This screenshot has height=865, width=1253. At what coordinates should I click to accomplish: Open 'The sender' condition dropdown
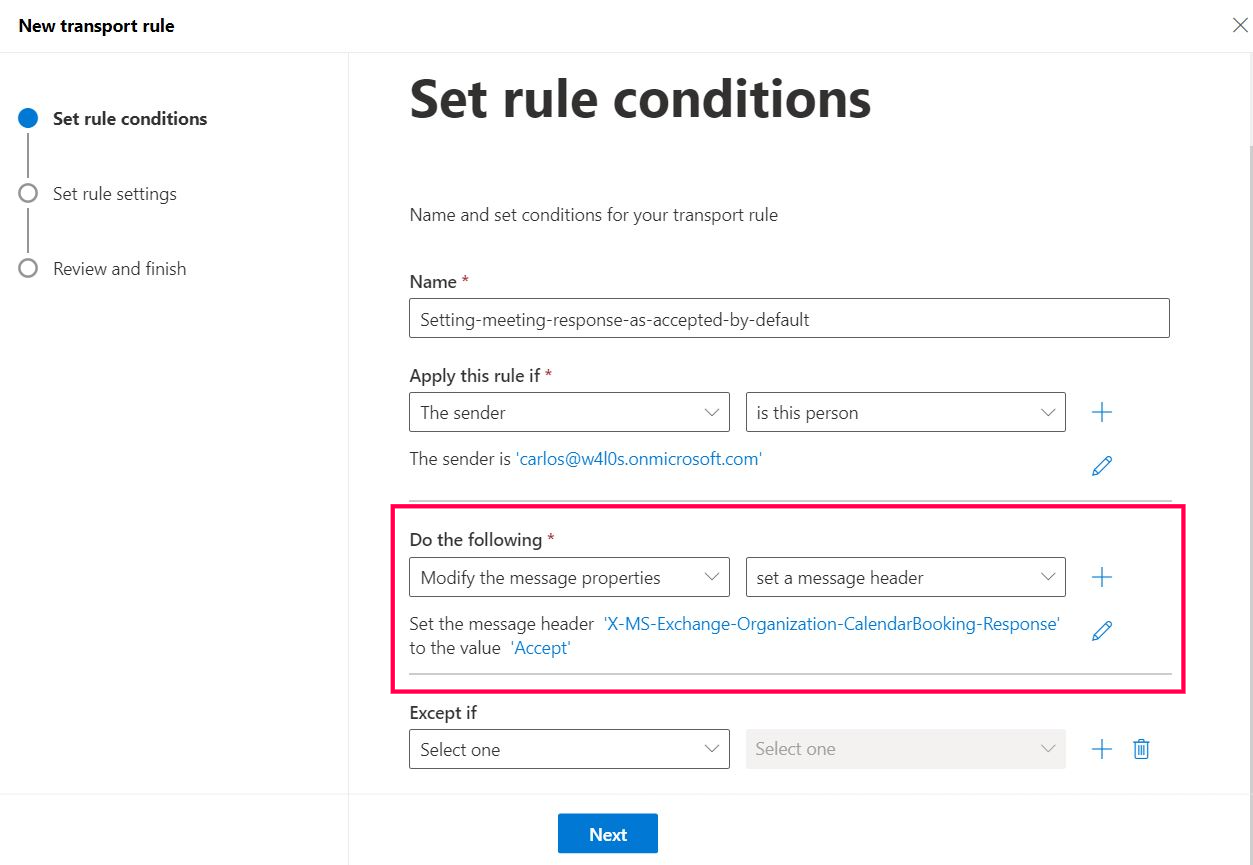[569, 412]
